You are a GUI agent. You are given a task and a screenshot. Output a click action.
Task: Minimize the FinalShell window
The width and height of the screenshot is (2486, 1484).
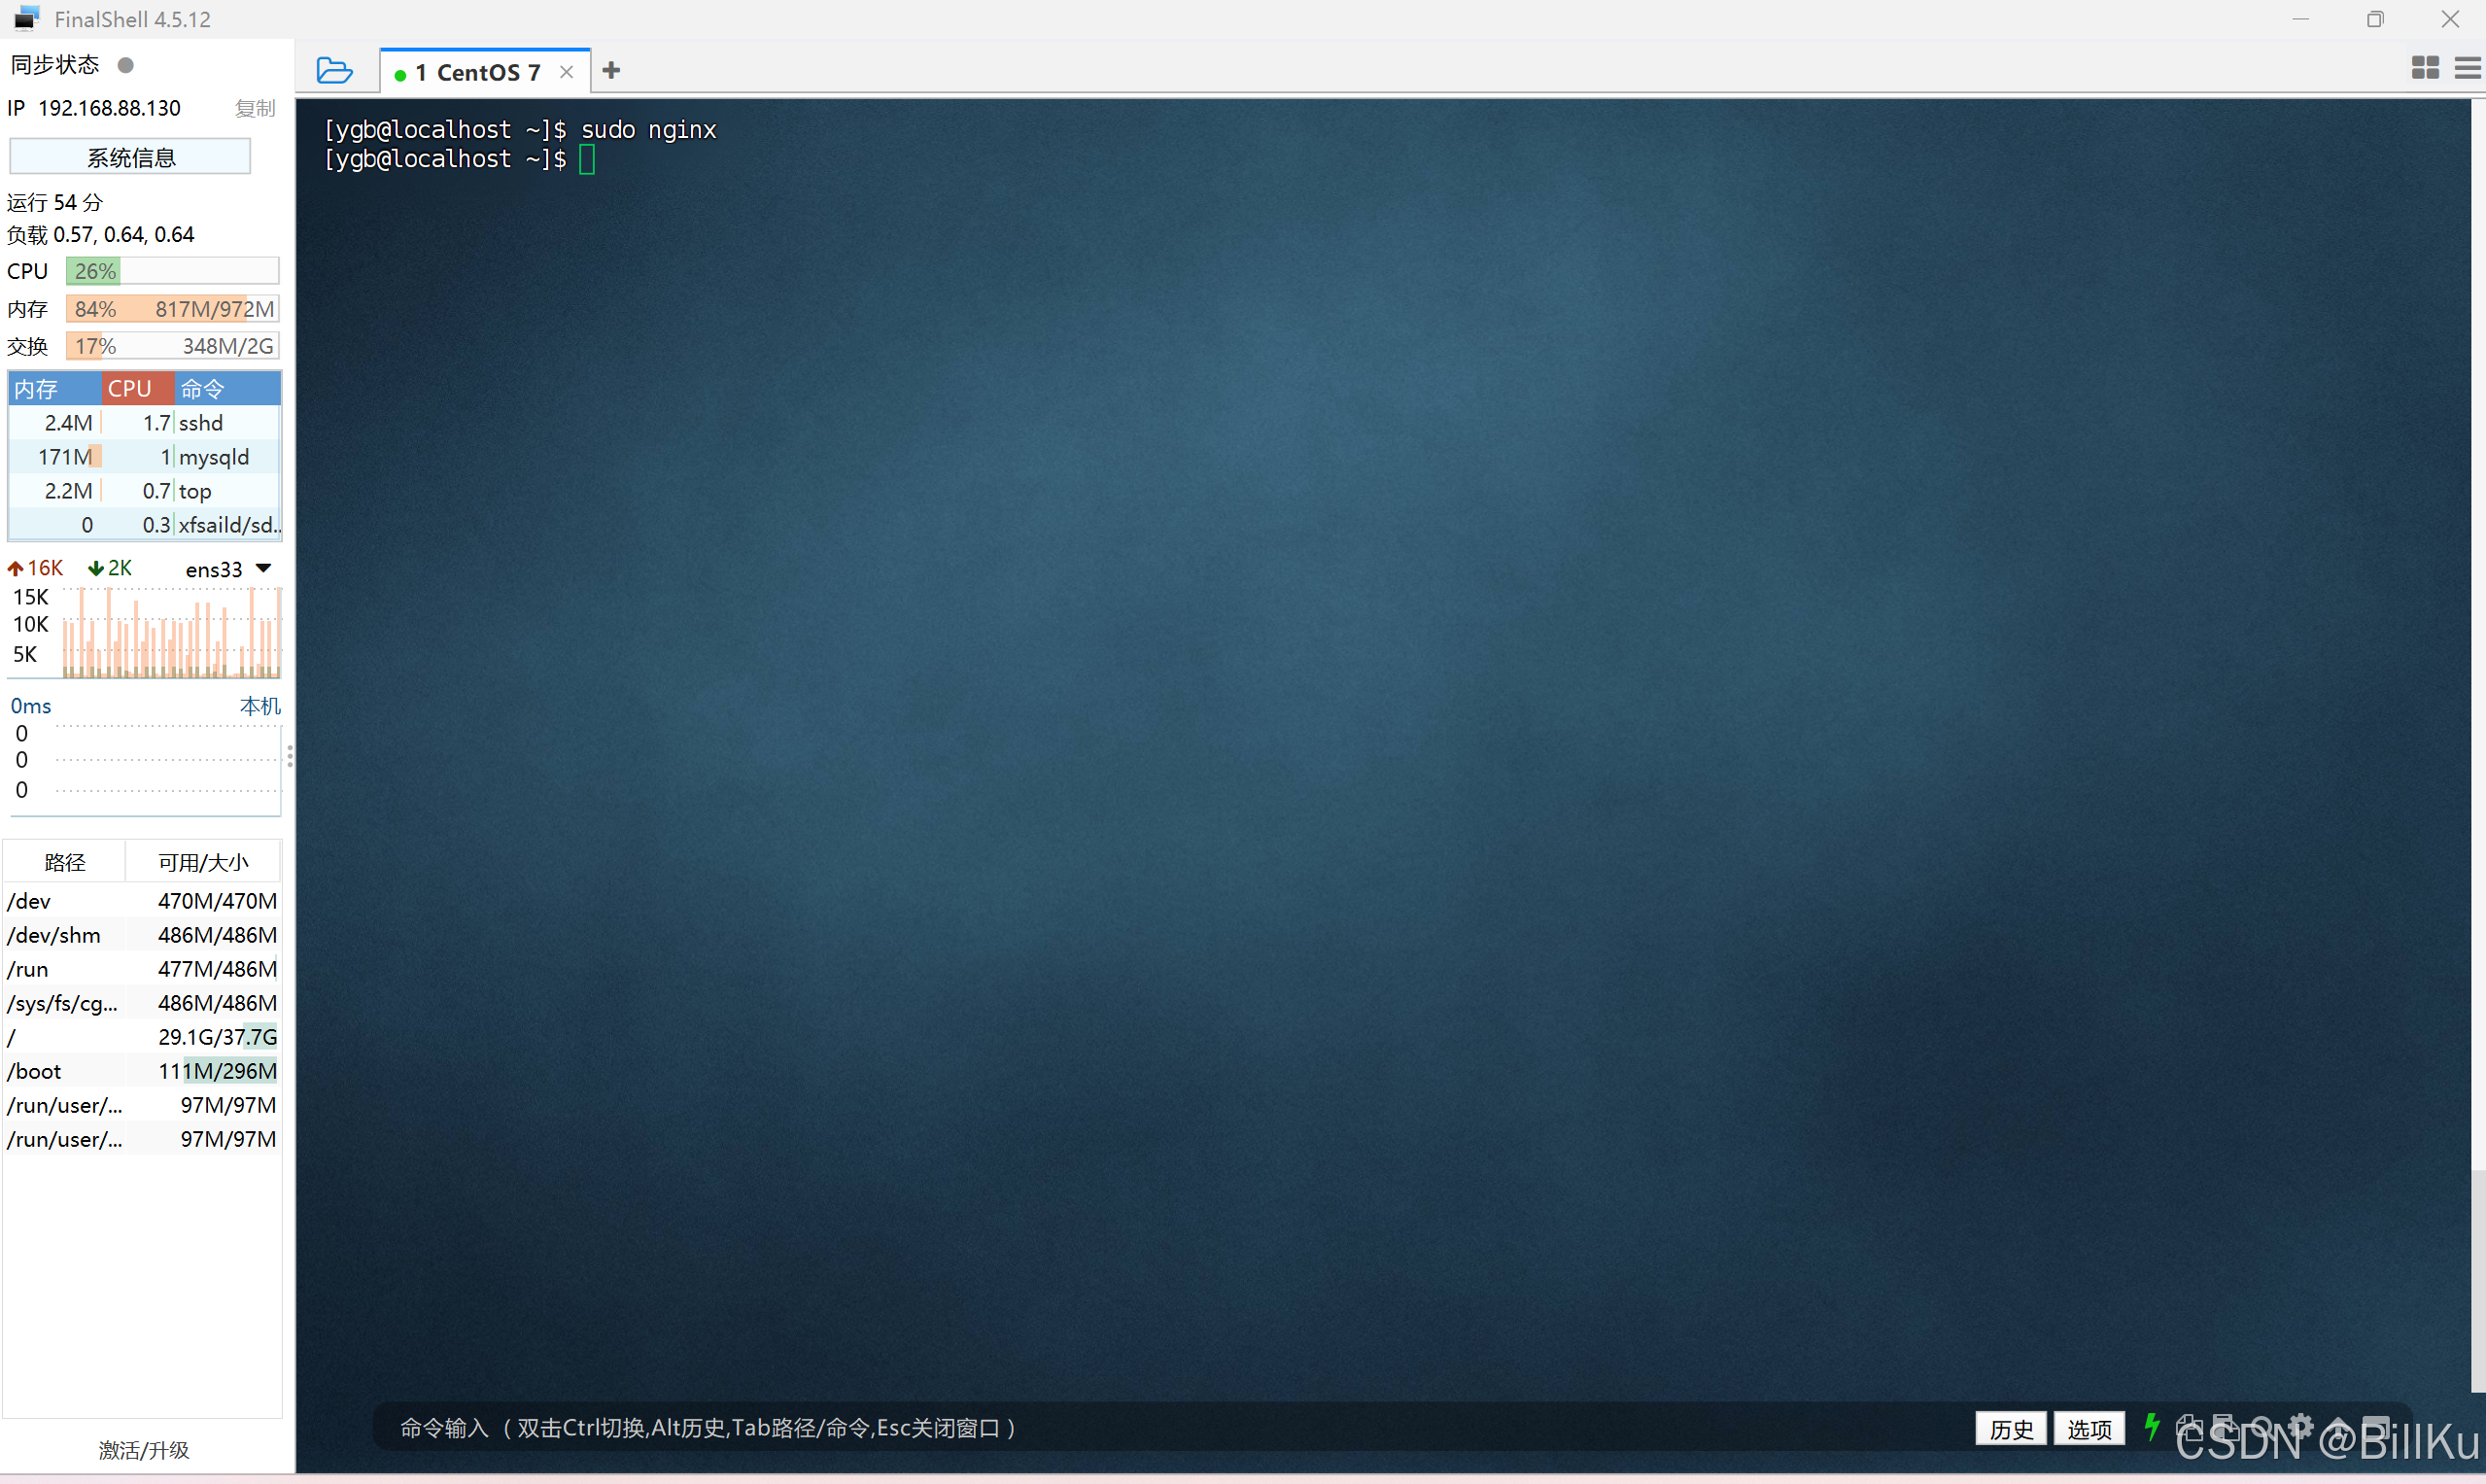2300,19
